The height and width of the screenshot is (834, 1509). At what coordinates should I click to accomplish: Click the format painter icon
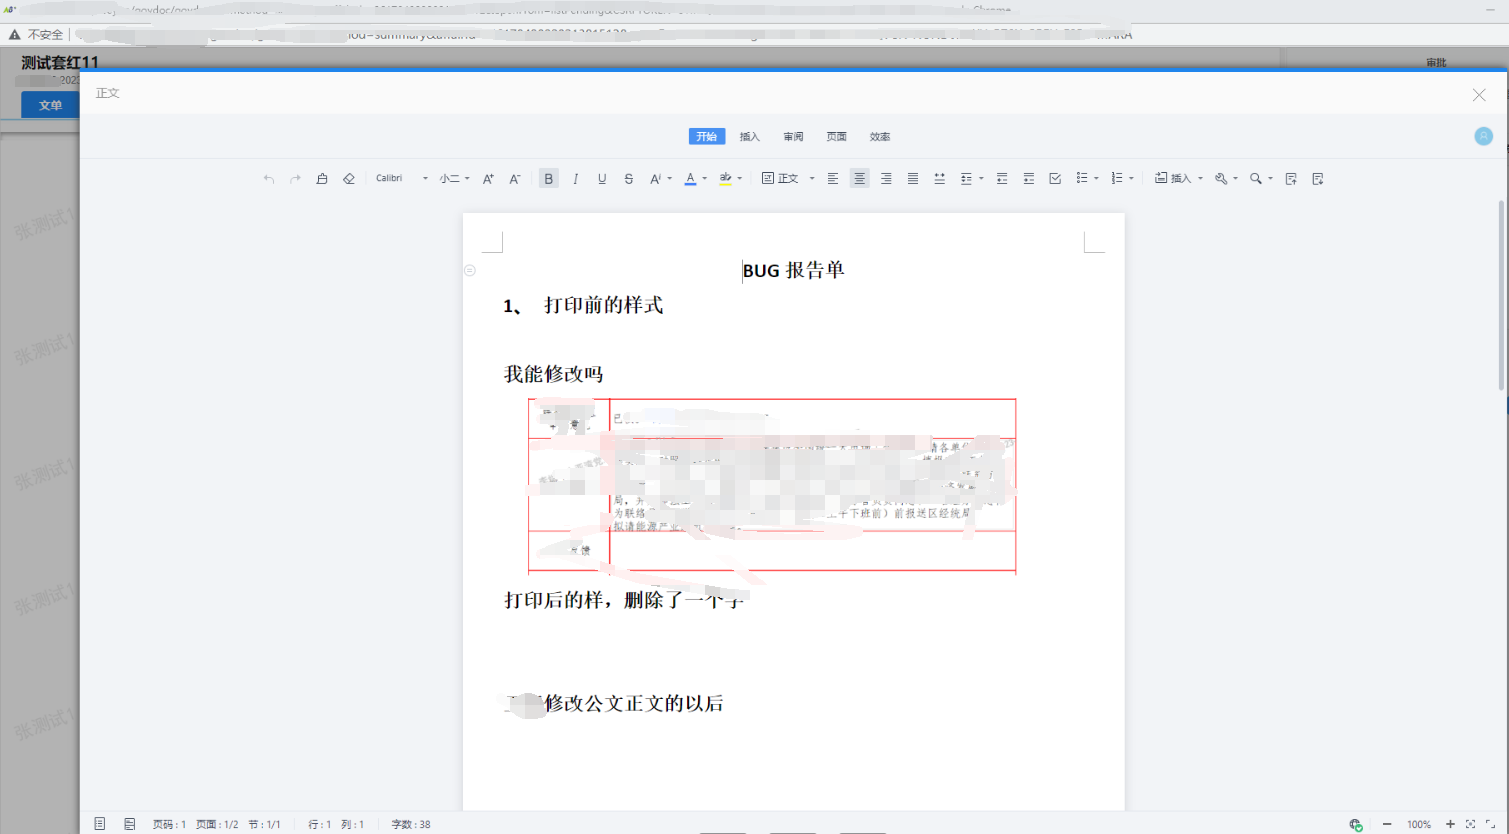pos(322,179)
